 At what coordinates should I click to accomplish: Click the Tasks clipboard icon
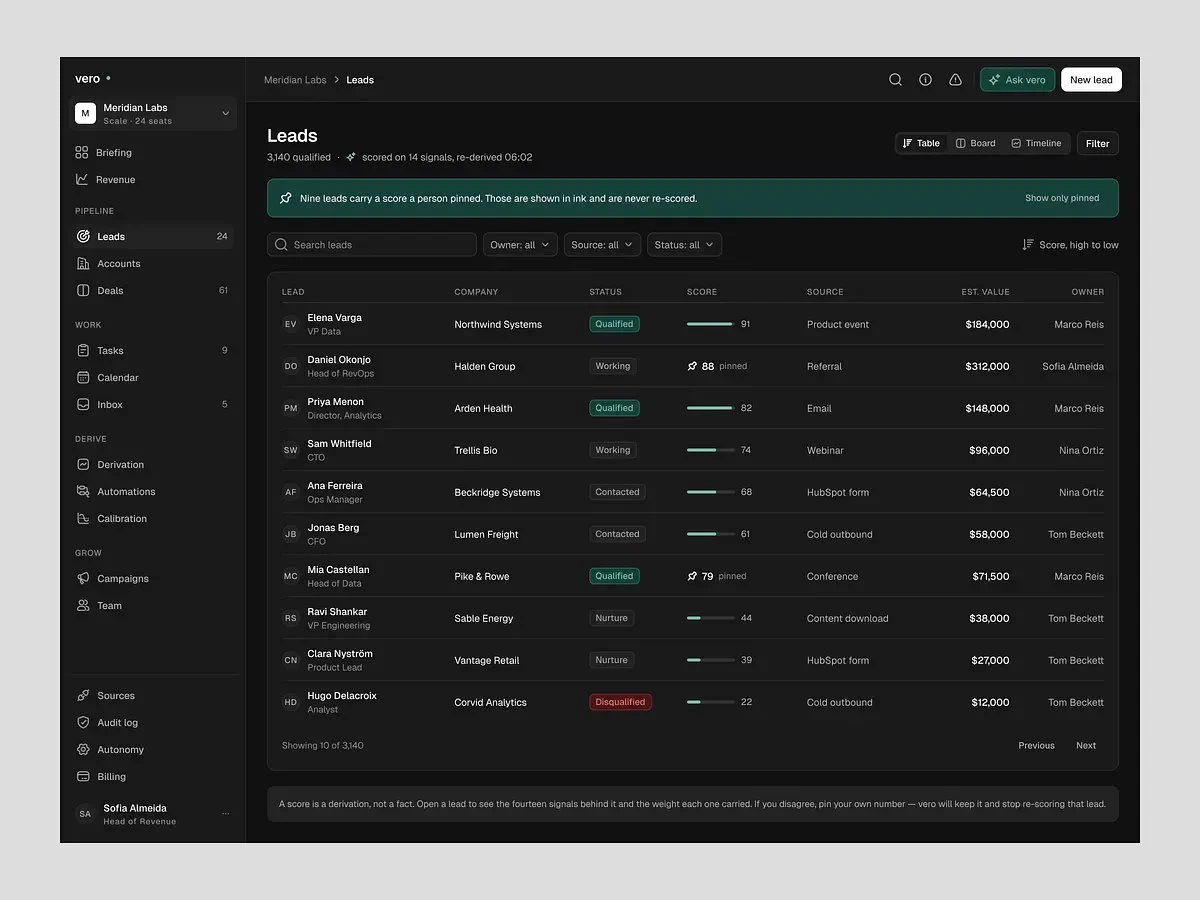pos(83,351)
